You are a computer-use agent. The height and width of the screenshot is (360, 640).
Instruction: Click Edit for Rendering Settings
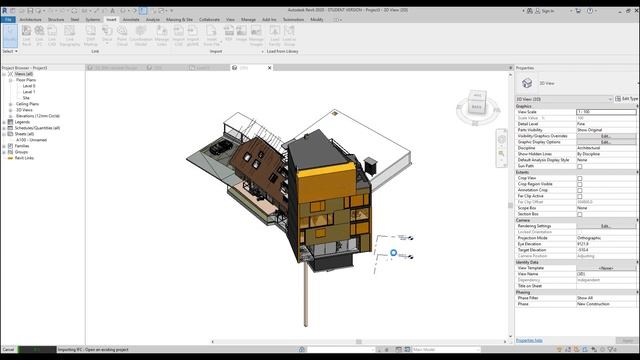[606, 226]
